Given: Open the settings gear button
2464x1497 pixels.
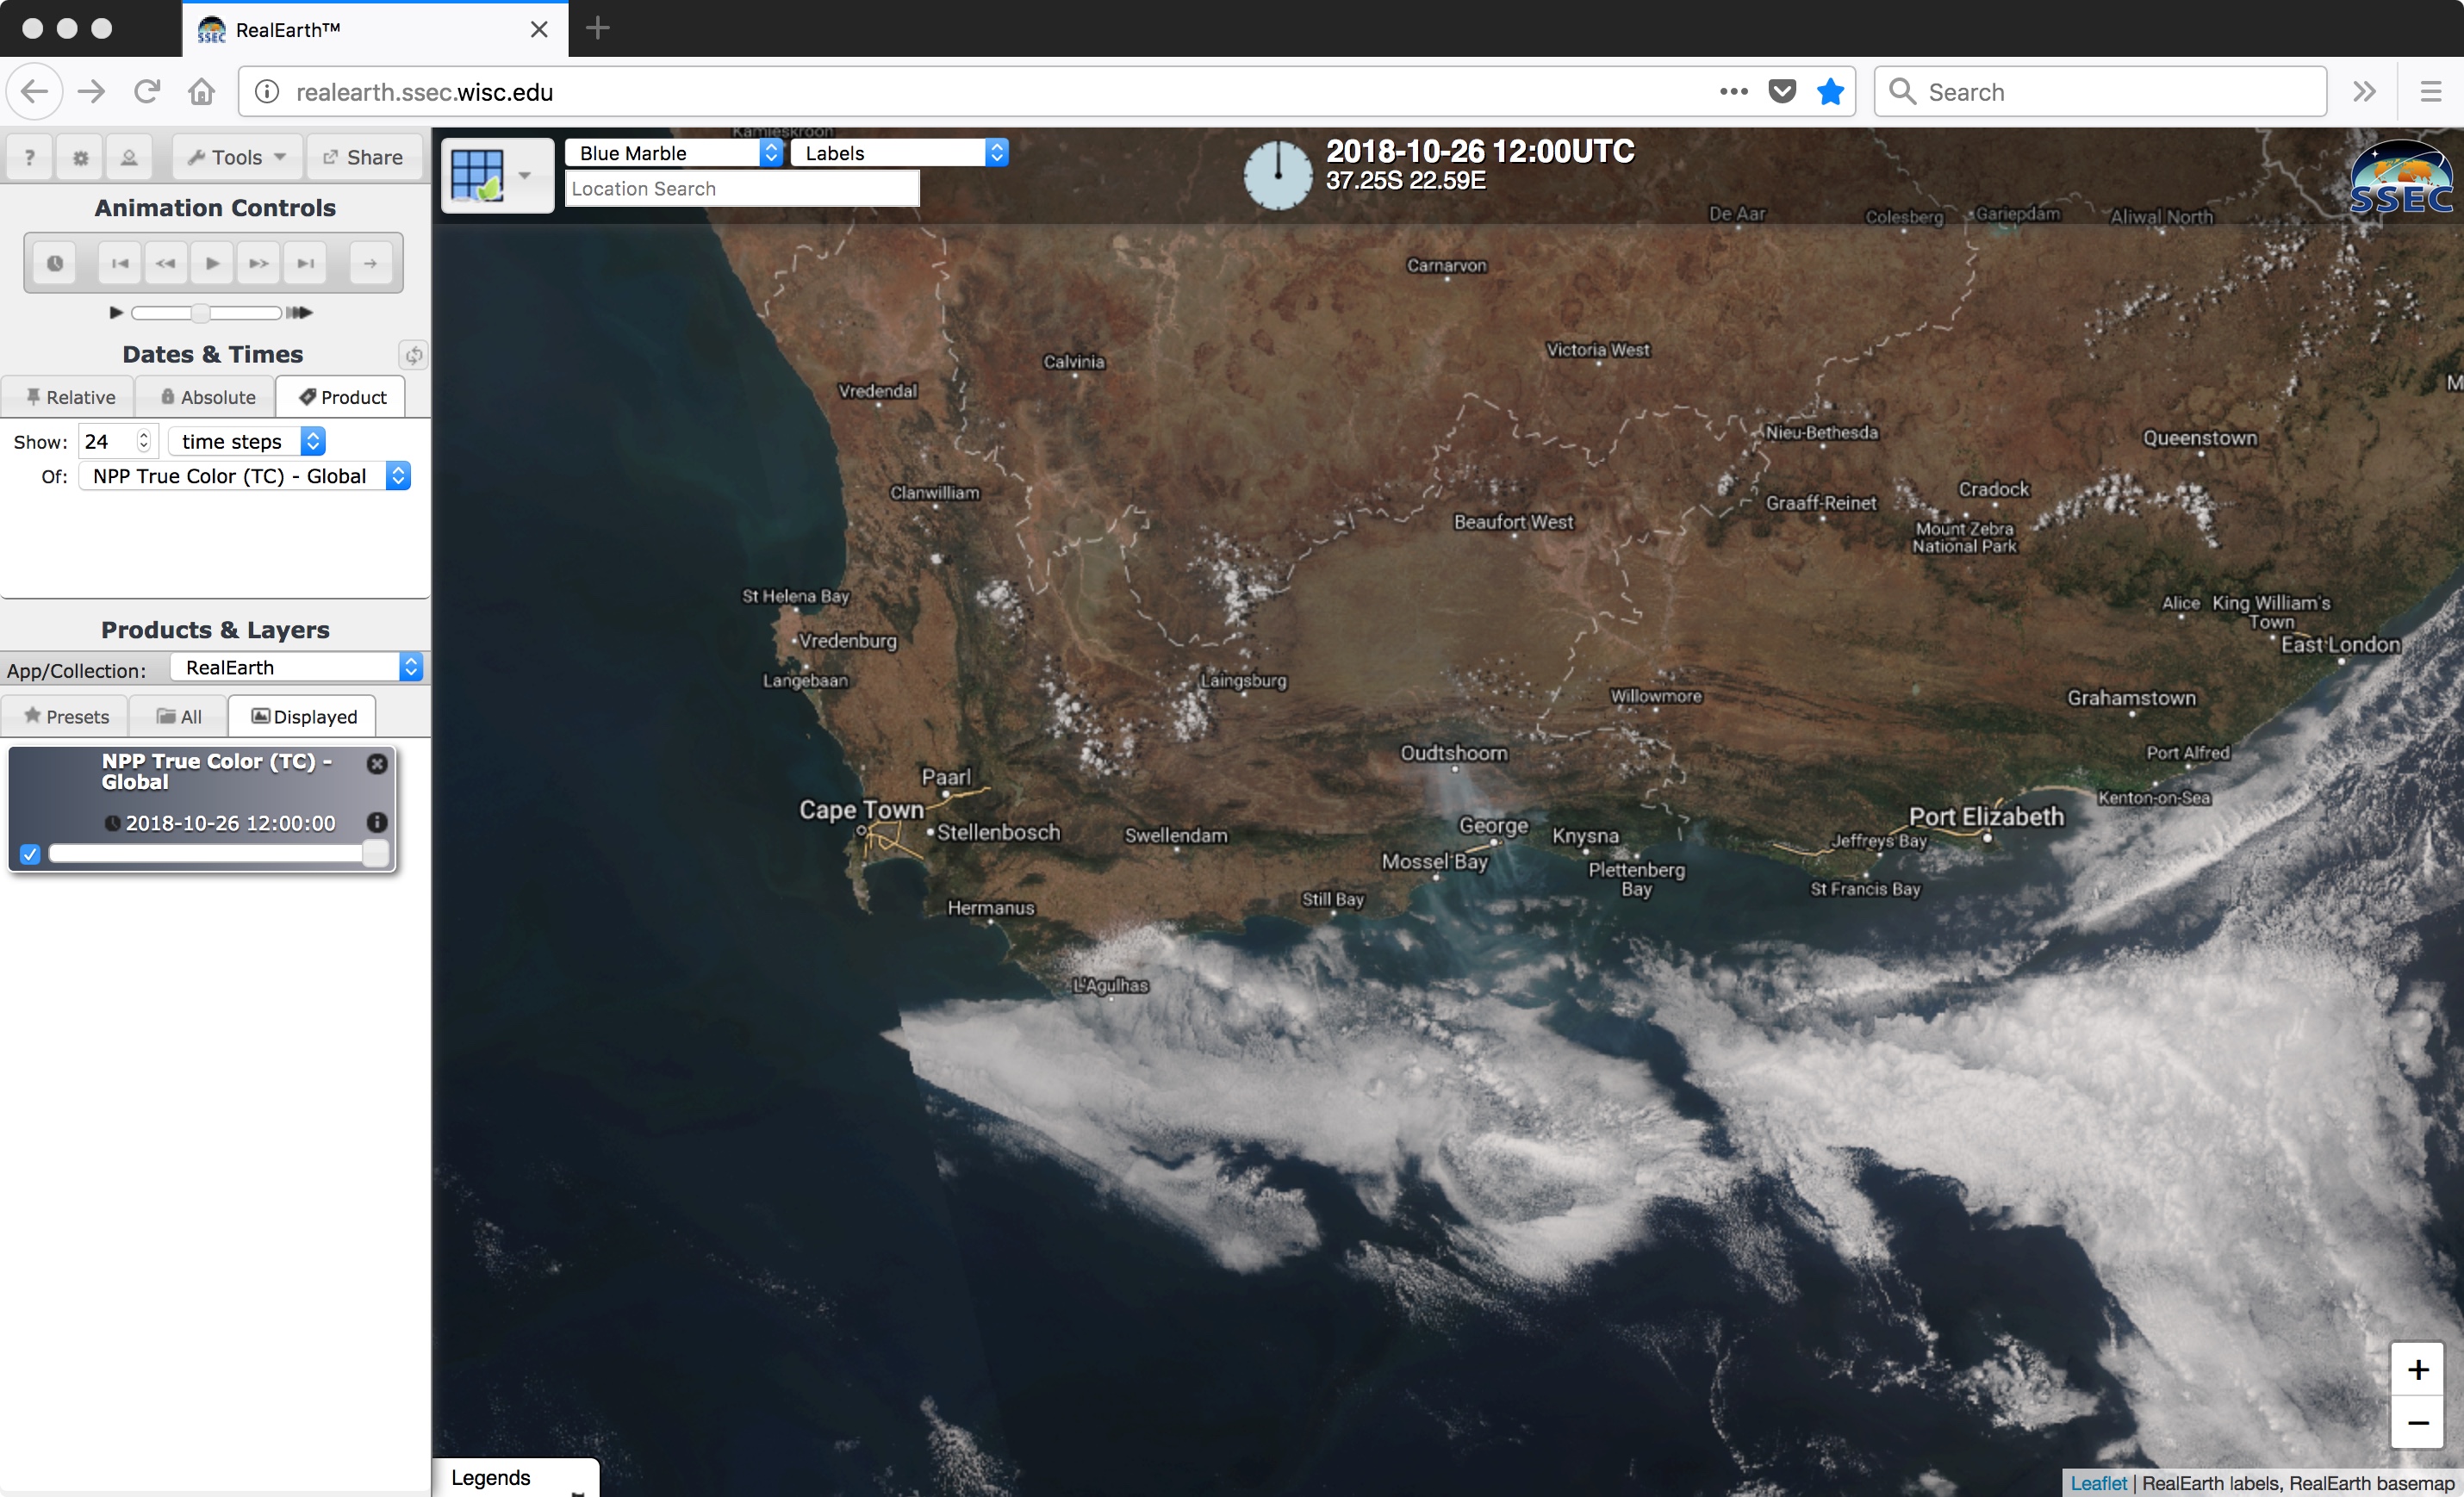Looking at the screenshot, I should coord(80,157).
